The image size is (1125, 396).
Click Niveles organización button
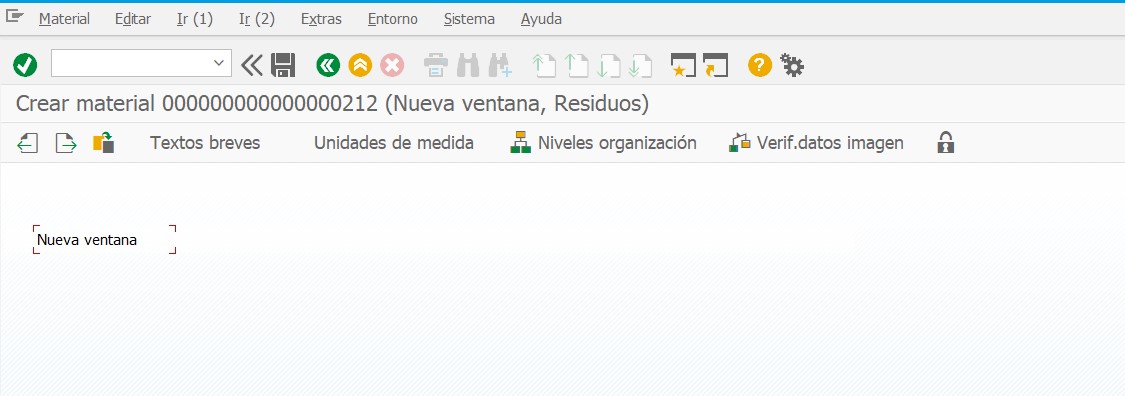[x=603, y=143]
